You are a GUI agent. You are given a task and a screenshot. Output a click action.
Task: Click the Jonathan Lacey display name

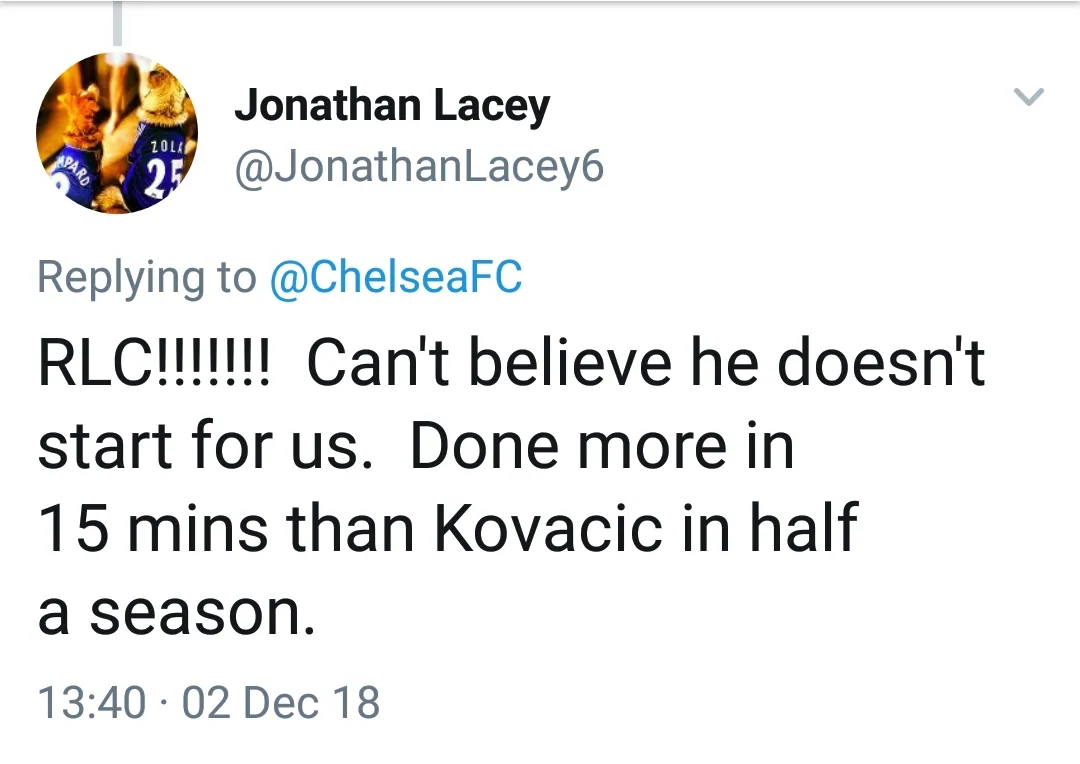(x=392, y=104)
